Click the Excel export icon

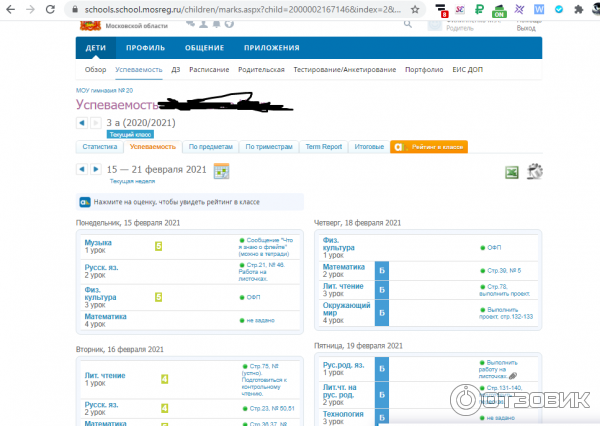coord(511,172)
